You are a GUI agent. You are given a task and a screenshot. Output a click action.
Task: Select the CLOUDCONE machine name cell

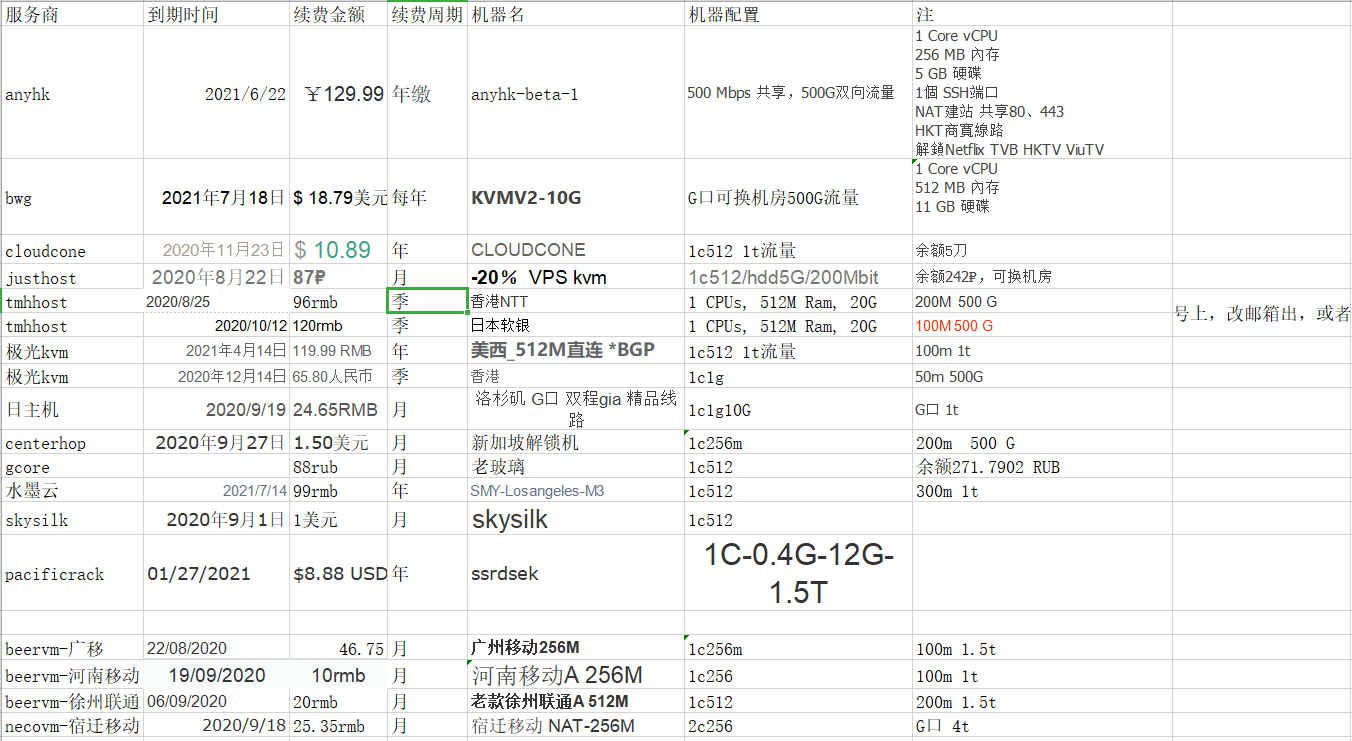pos(576,250)
